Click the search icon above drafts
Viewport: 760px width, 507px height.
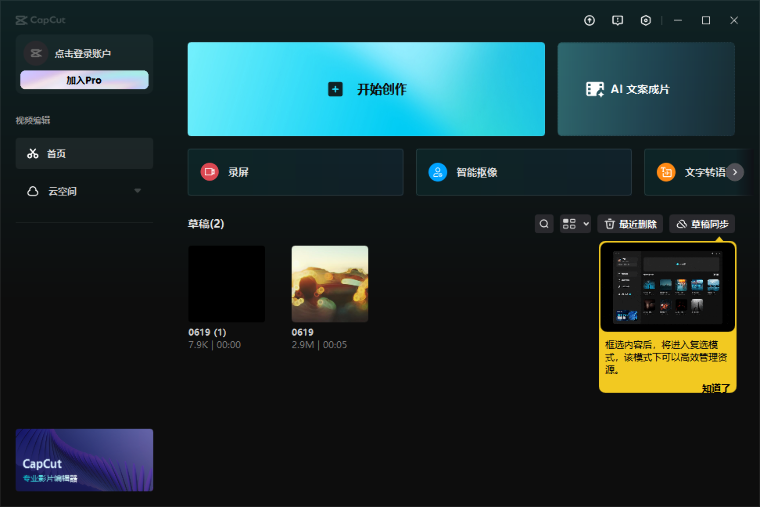pyautogui.click(x=544, y=224)
